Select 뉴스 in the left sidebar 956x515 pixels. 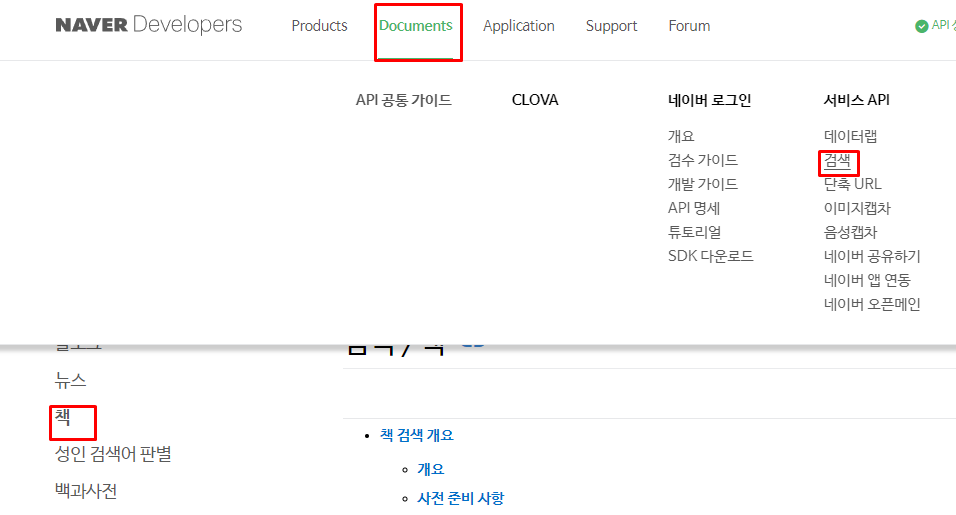71,381
